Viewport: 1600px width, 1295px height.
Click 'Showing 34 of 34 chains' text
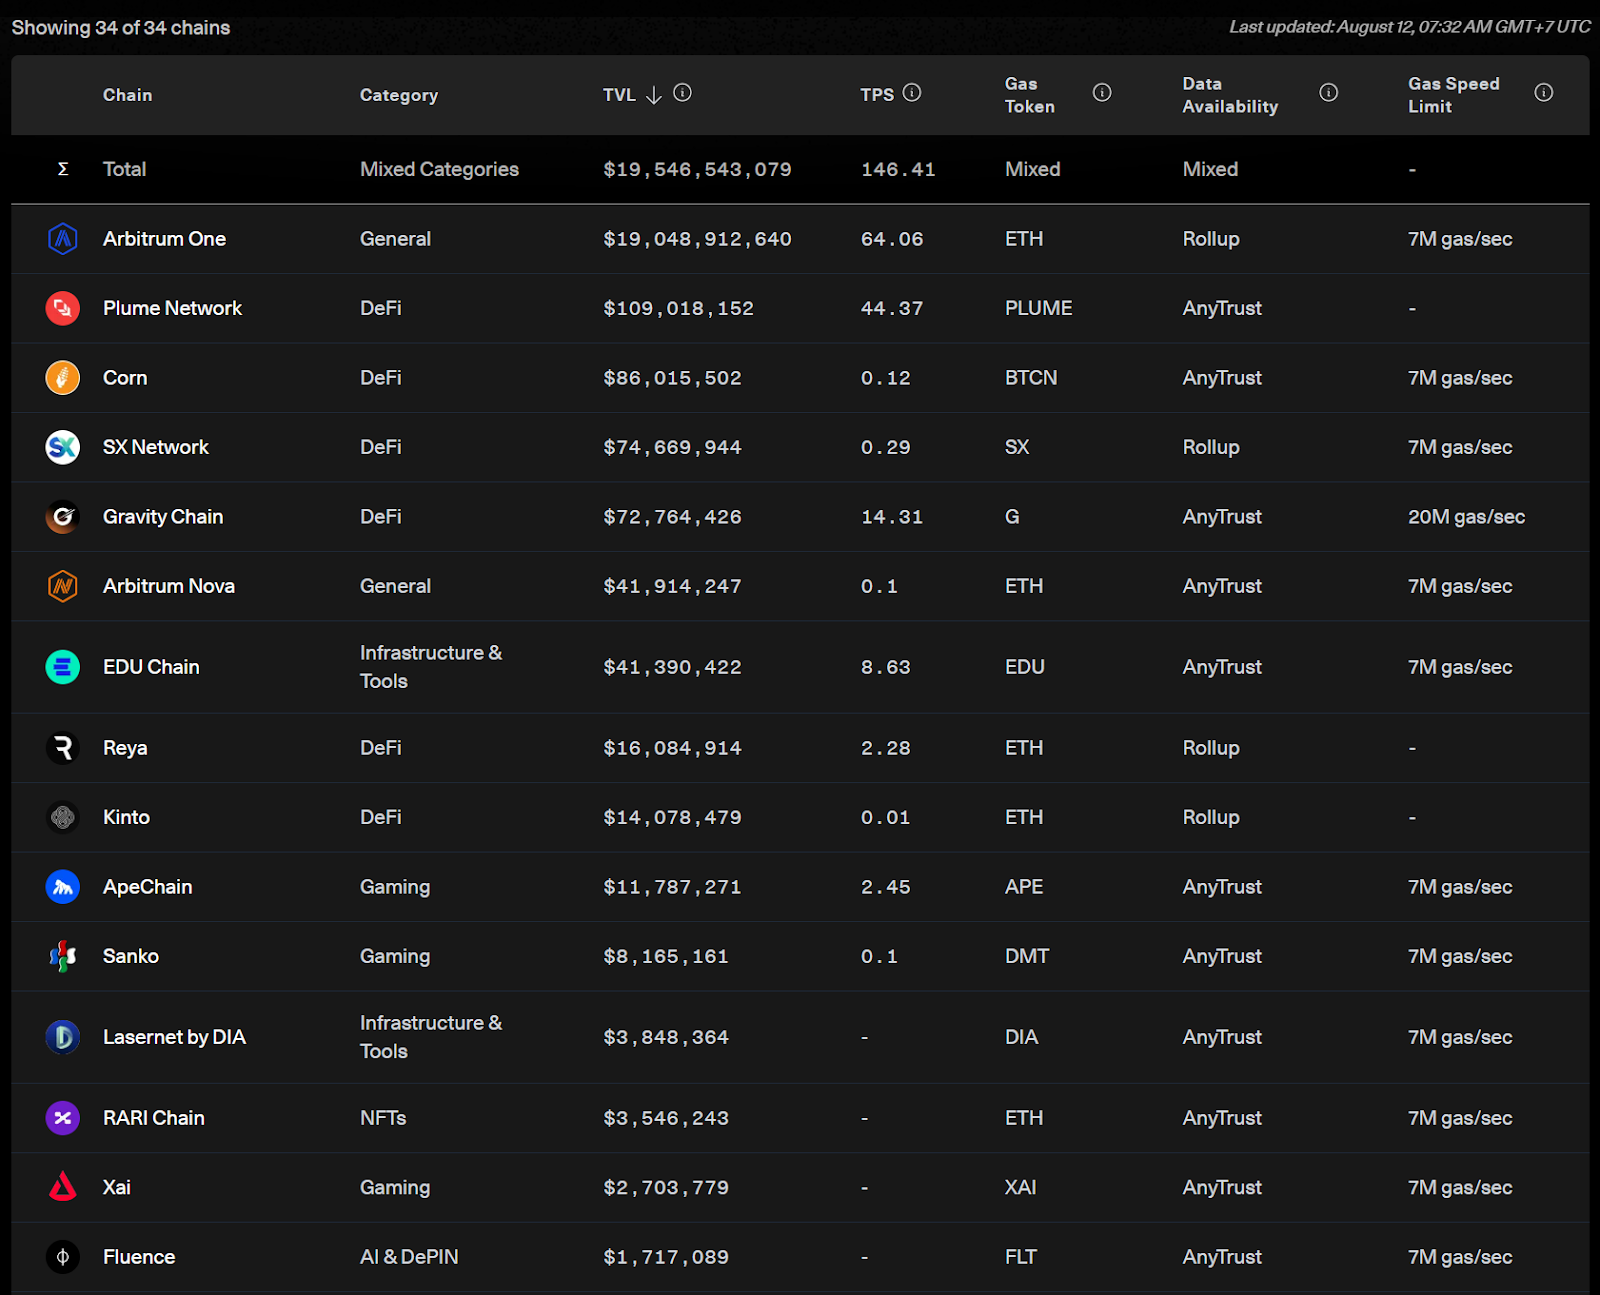[x=121, y=28]
